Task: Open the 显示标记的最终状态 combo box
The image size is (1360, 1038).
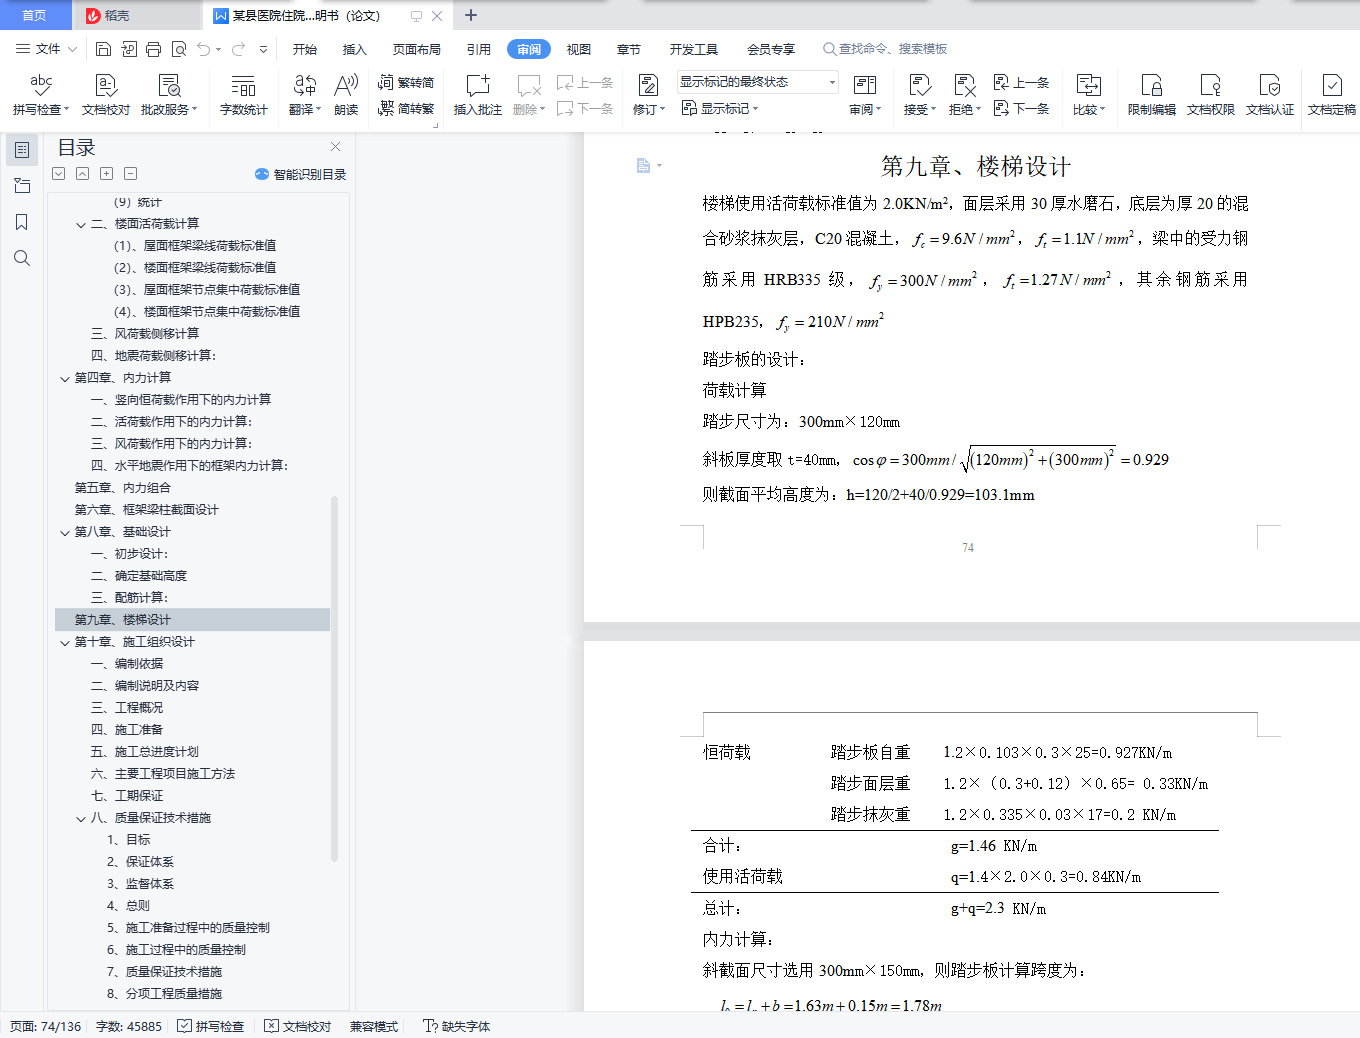Action: click(x=757, y=82)
